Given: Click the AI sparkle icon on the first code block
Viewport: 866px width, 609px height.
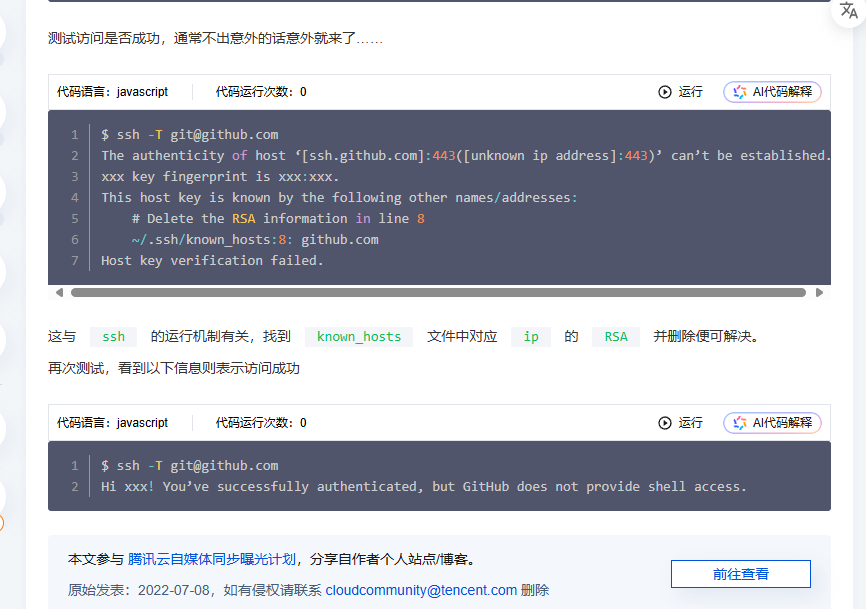Looking at the screenshot, I should tap(740, 92).
